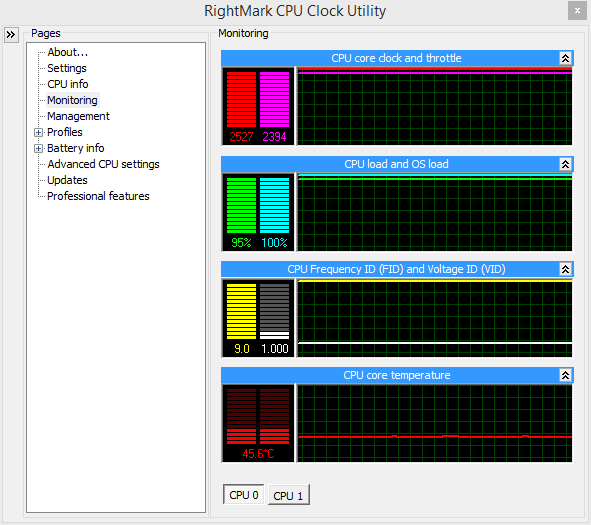Collapse the CPU core clock and throttle panel
591x525 pixels.
click(x=565, y=58)
